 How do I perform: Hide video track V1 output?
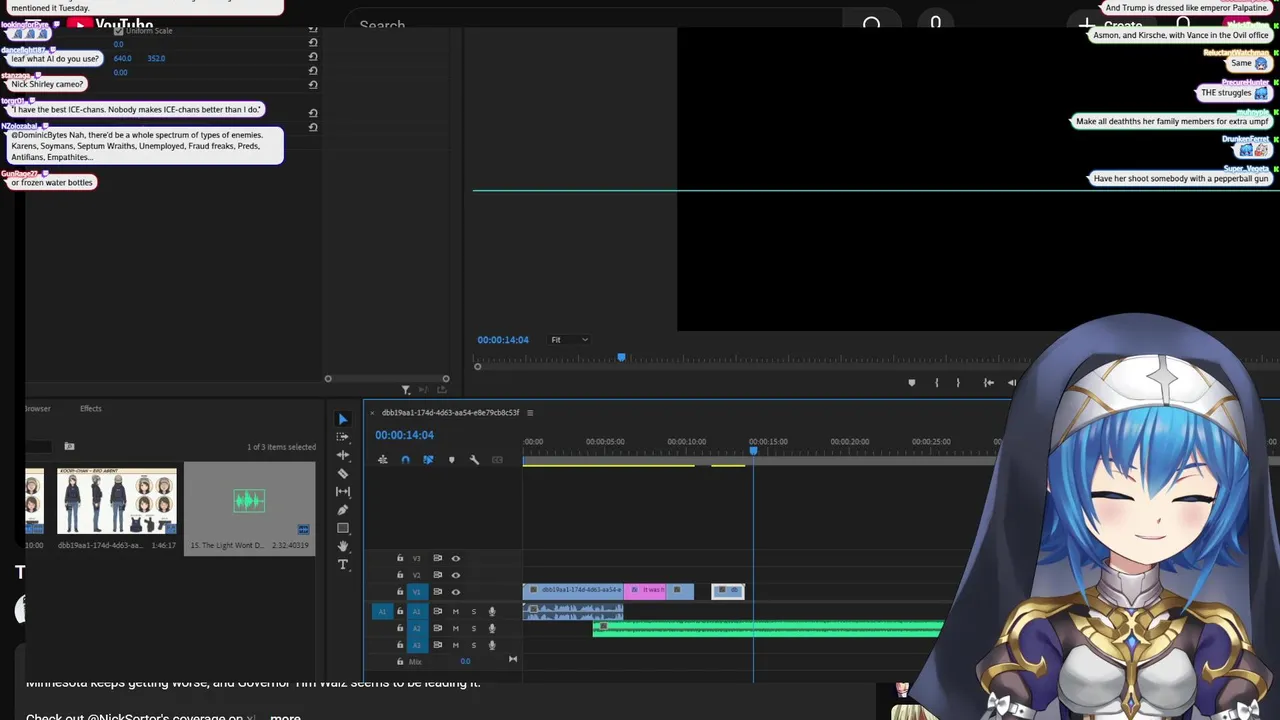(x=456, y=592)
